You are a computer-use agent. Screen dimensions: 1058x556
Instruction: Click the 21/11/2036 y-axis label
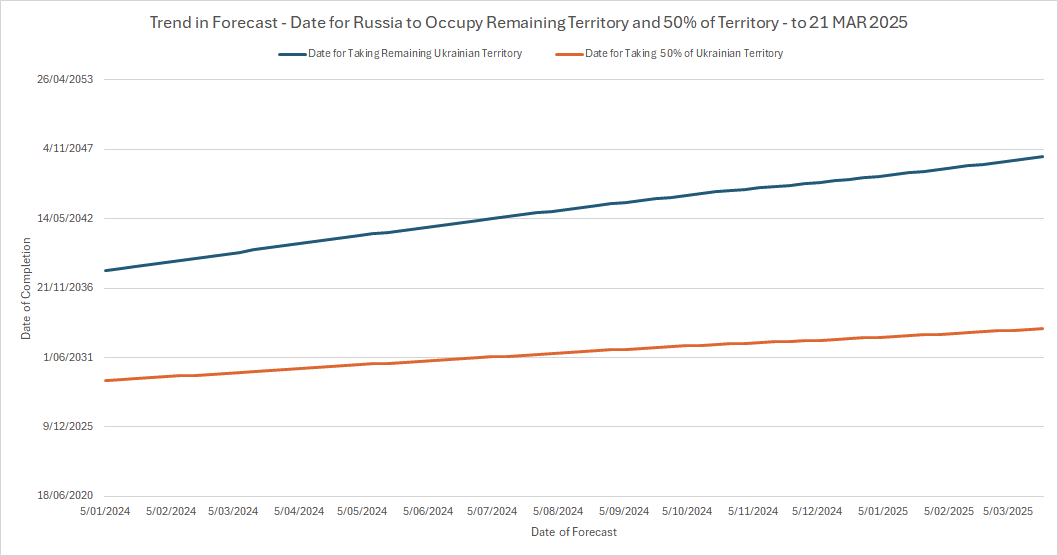tap(65, 288)
